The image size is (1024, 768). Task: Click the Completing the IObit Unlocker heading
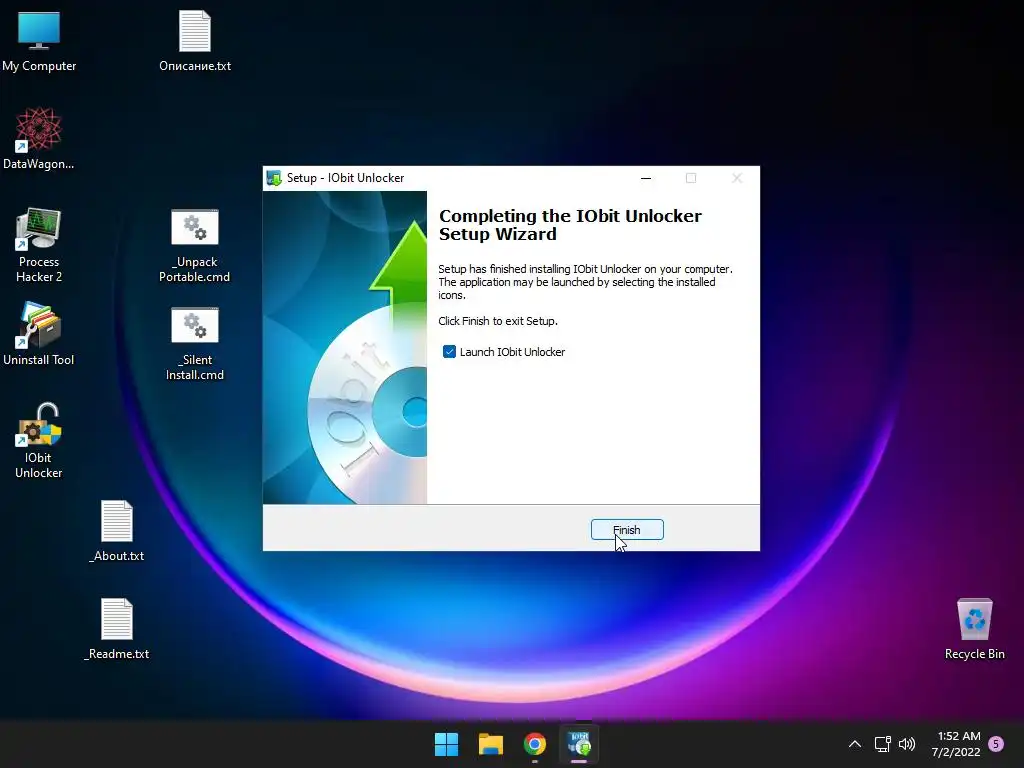click(570, 225)
